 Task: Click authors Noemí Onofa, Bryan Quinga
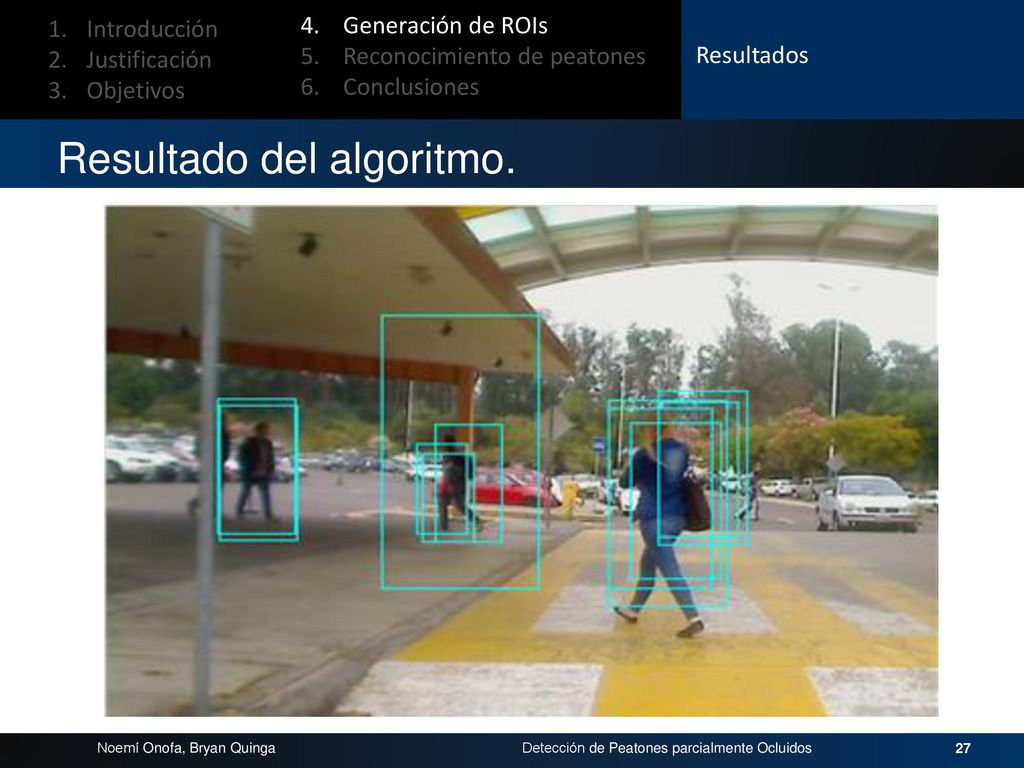186,748
